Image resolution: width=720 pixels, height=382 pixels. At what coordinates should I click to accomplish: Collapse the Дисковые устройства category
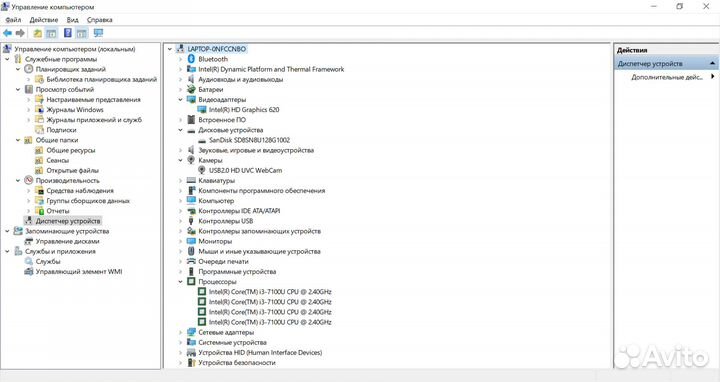(x=180, y=130)
